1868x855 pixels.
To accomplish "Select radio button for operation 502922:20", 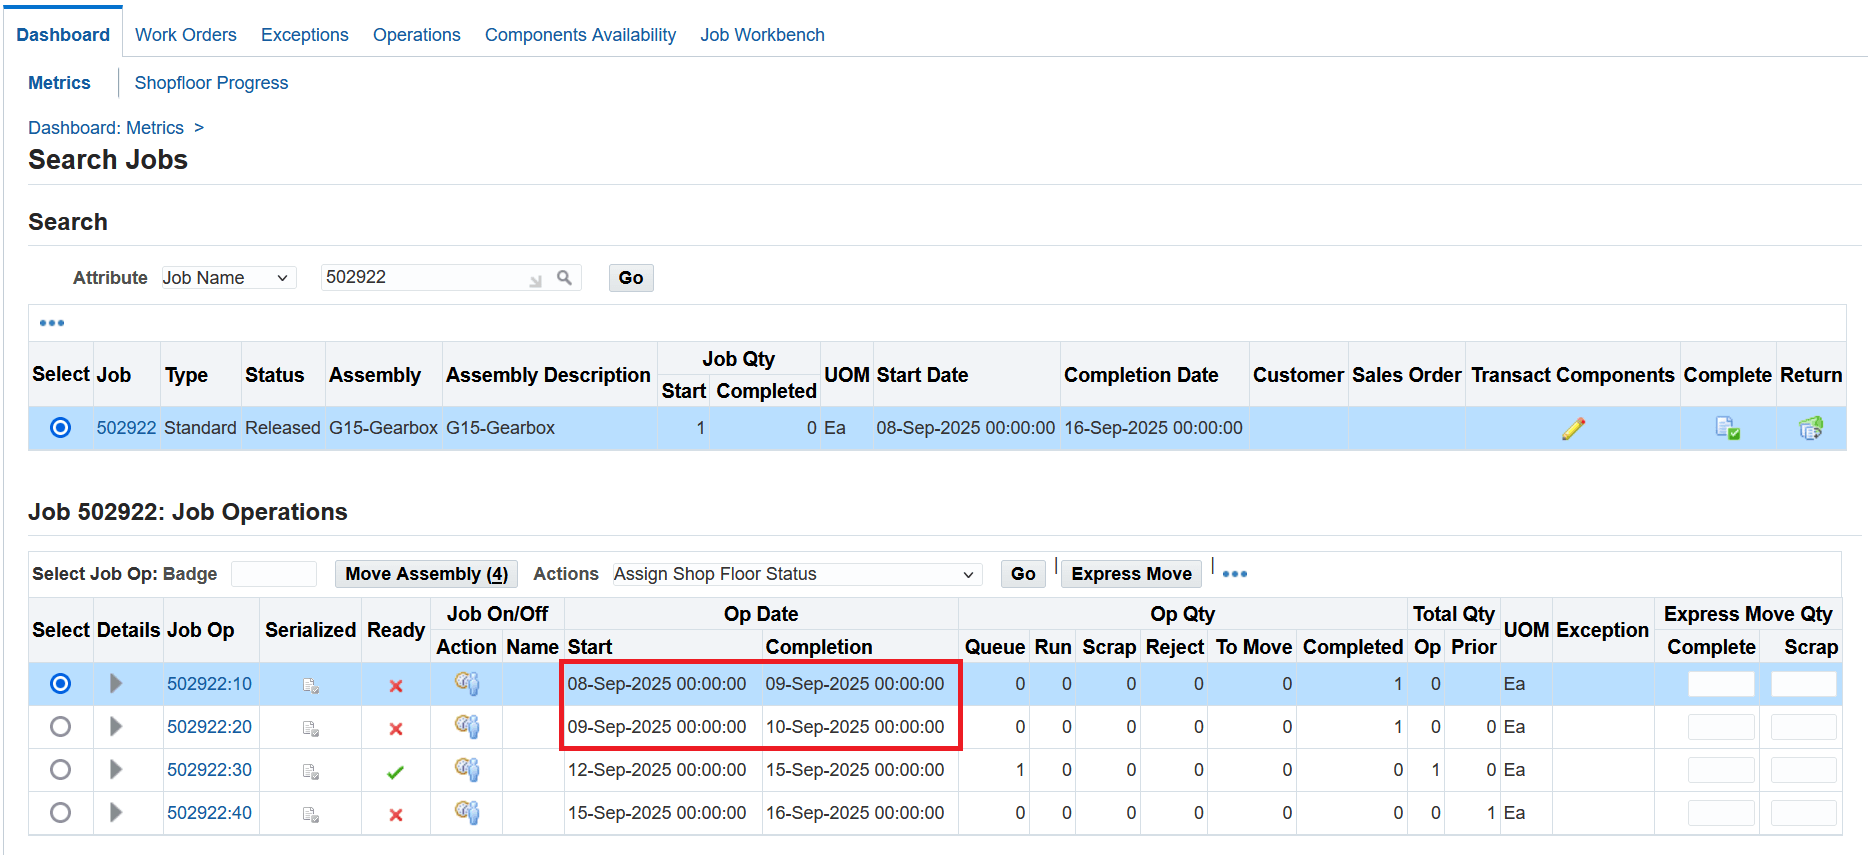I will tap(61, 727).
